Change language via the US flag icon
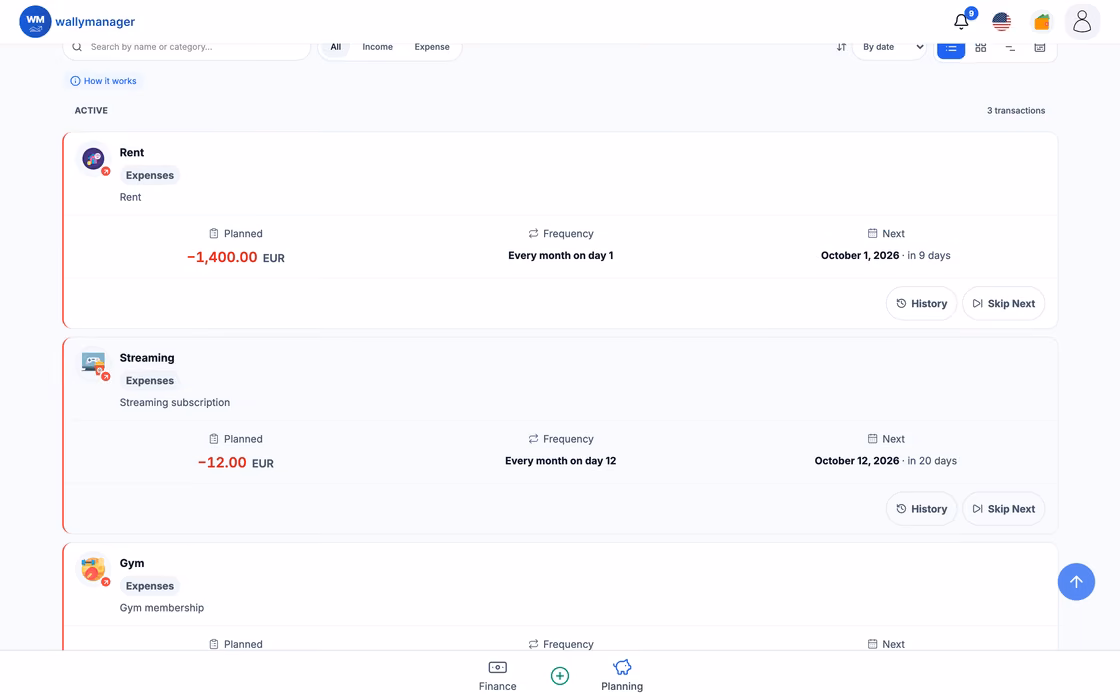Screen dimensions: 1120x700 pyautogui.click(x=1001, y=21)
